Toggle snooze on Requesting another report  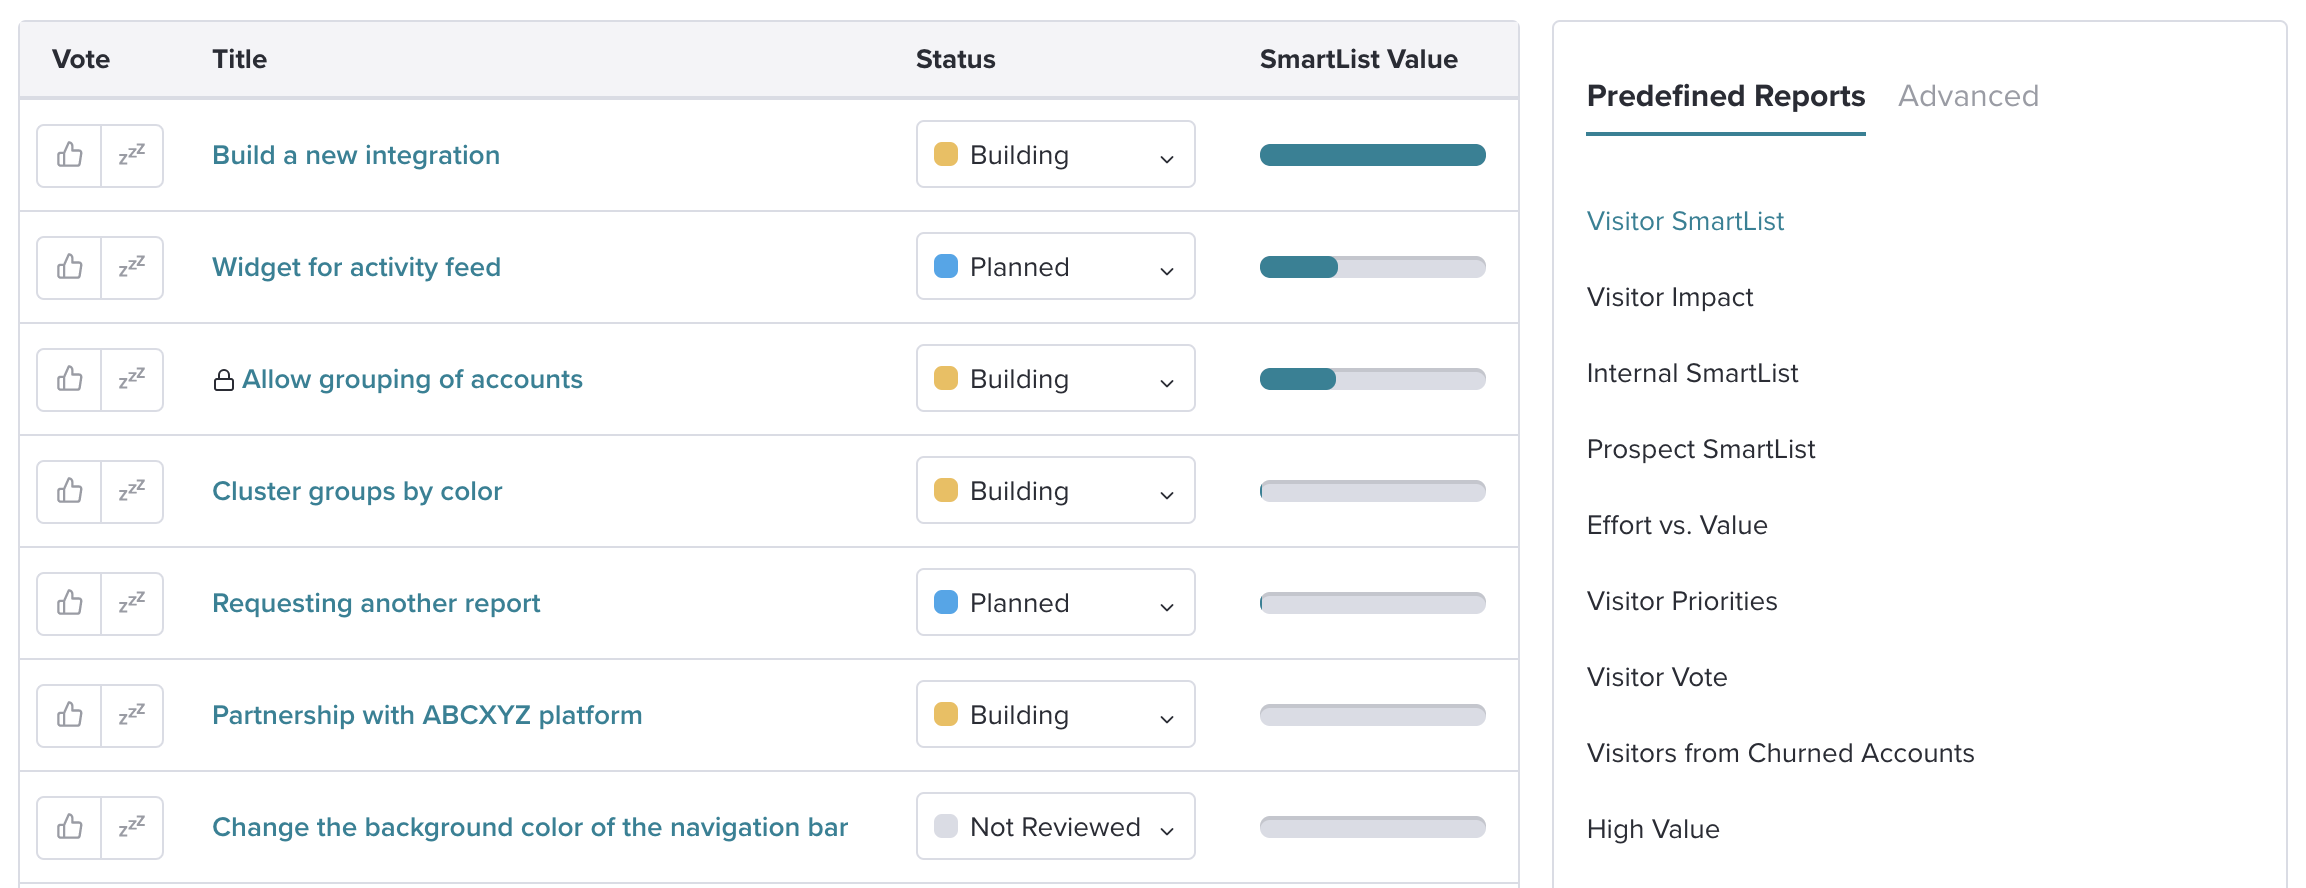pyautogui.click(x=132, y=603)
